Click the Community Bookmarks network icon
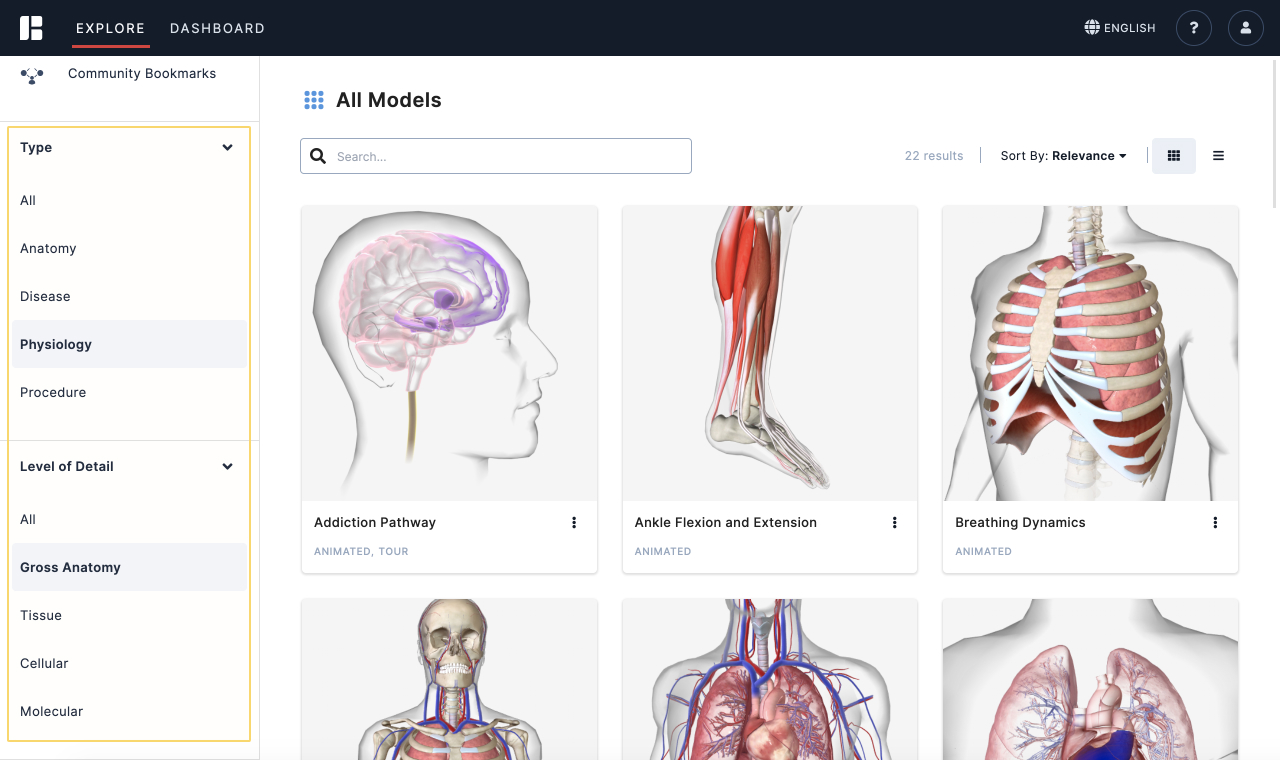 click(x=32, y=75)
